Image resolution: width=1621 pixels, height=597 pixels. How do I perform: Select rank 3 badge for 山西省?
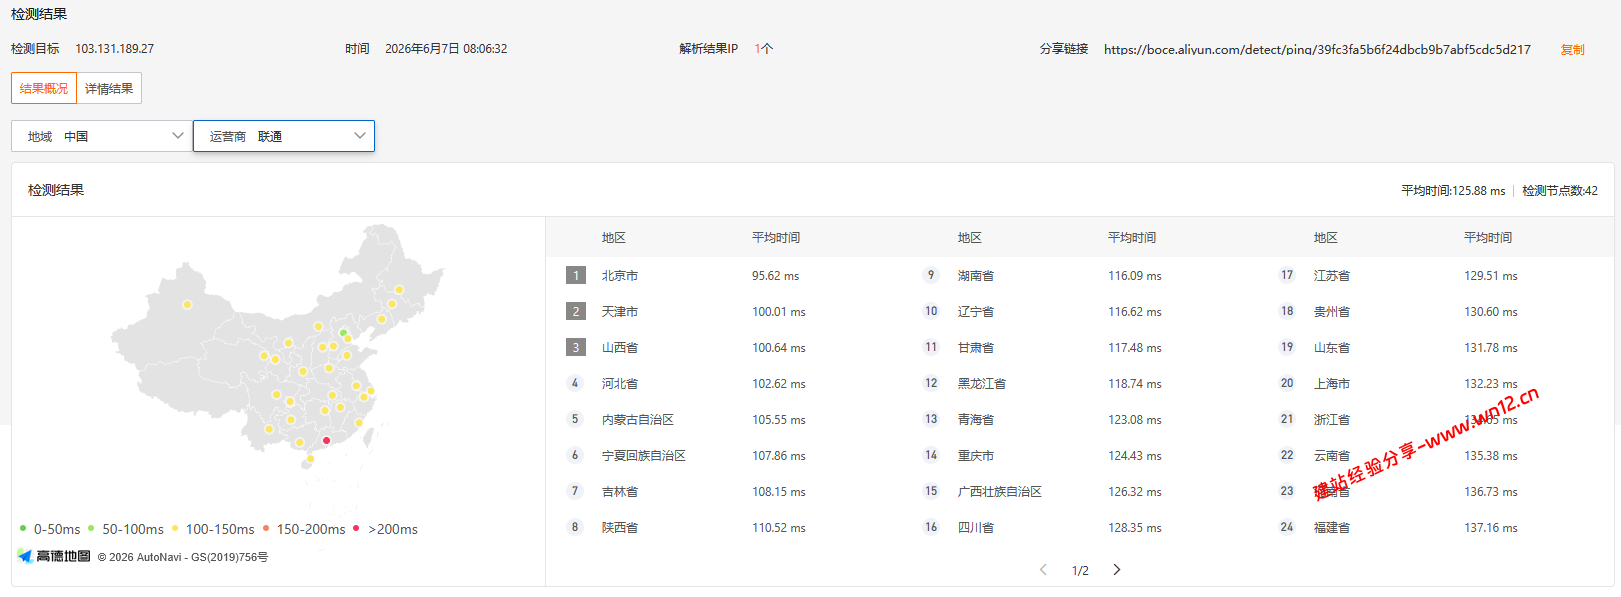(575, 347)
